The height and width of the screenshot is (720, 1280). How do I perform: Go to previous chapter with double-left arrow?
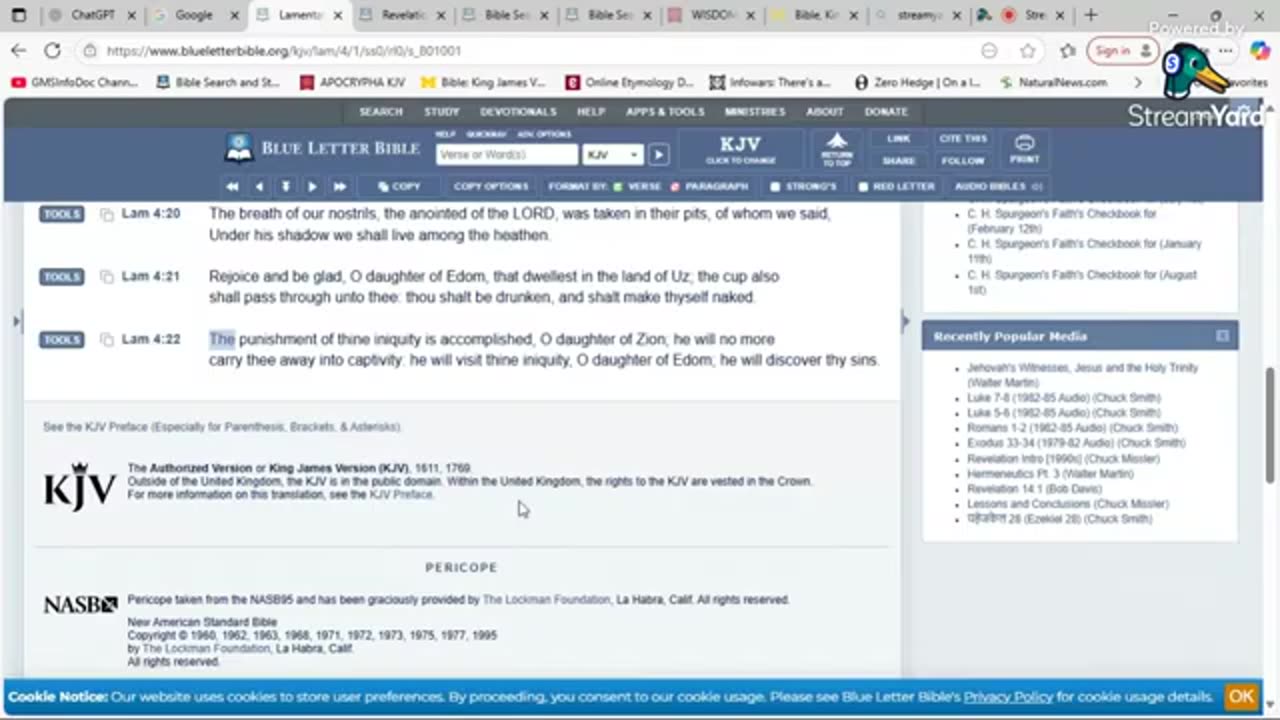coord(232,186)
